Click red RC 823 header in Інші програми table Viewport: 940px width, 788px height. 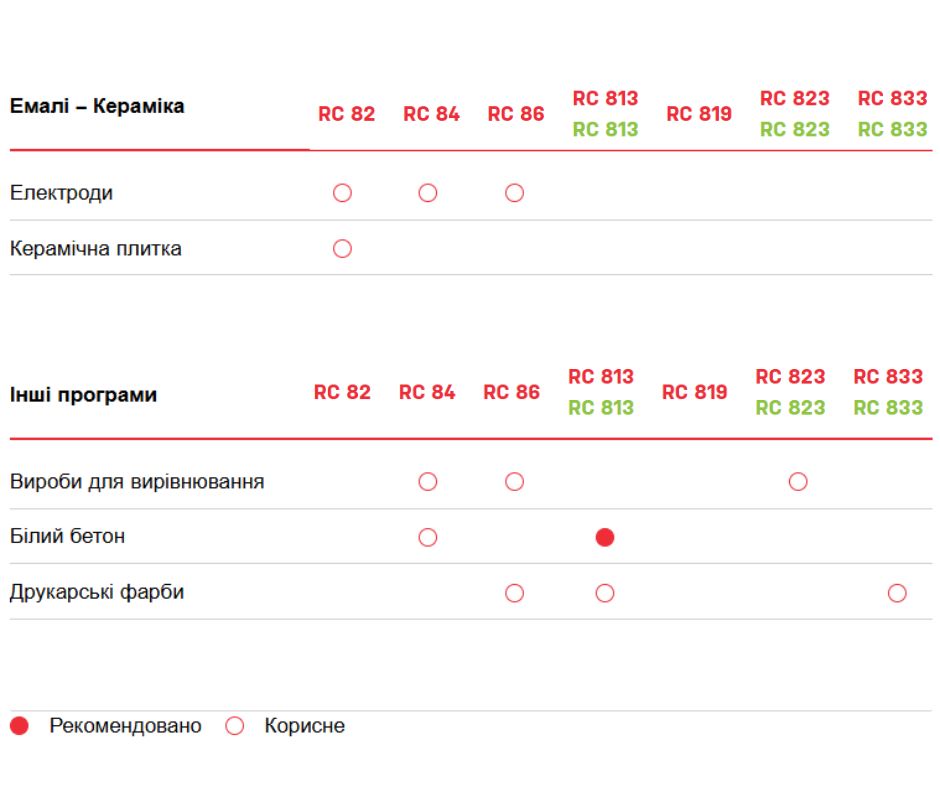[x=790, y=377]
